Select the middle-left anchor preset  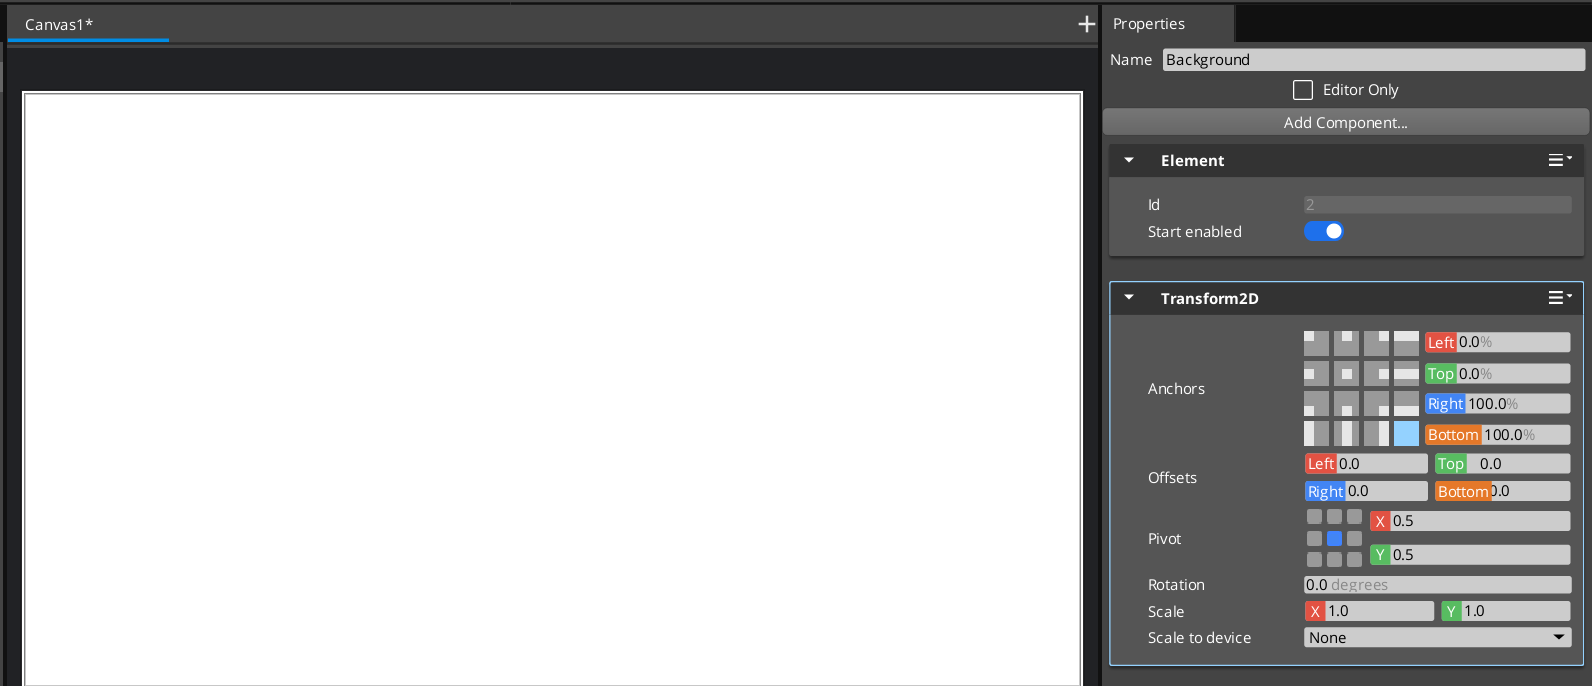(1316, 374)
